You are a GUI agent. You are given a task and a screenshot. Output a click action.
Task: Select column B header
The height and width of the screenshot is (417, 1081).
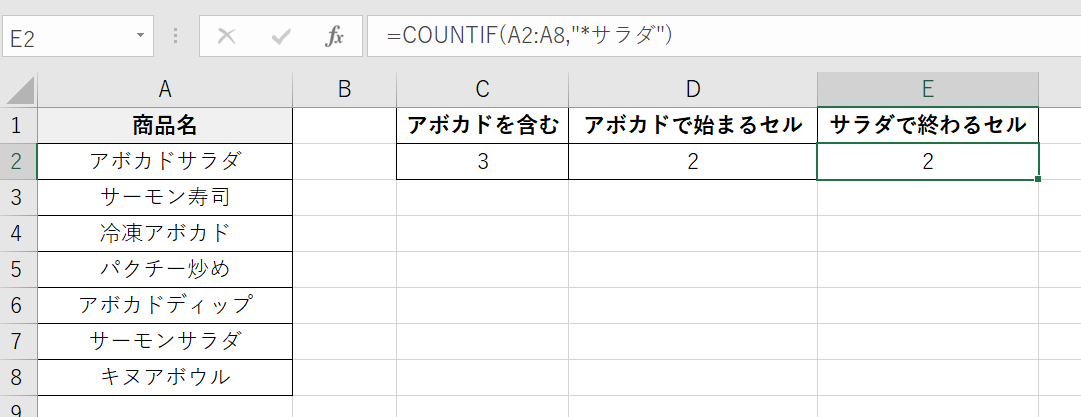[345, 90]
